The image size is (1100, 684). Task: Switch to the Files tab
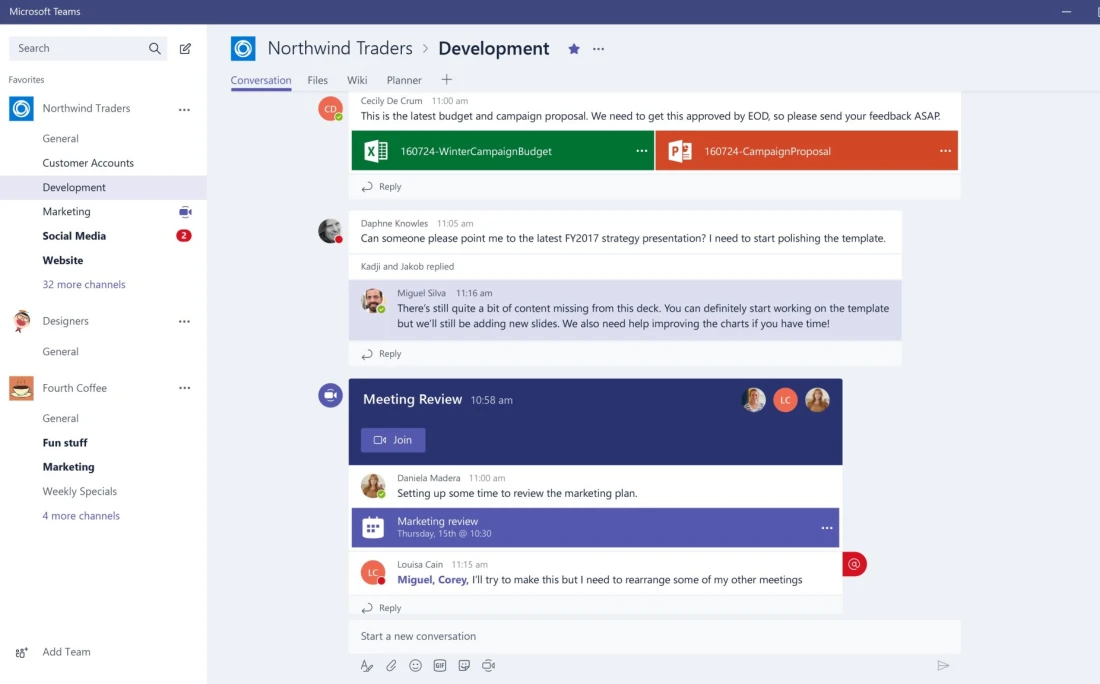pos(317,80)
